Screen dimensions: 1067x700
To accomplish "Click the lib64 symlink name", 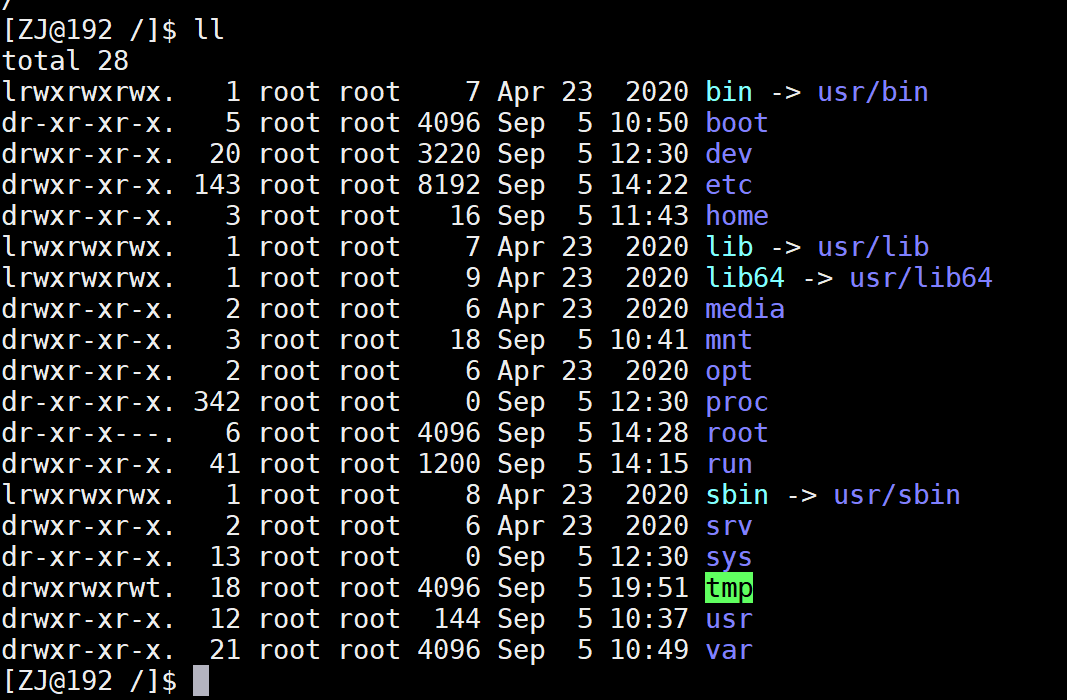I will pyautogui.click(x=745, y=278).
